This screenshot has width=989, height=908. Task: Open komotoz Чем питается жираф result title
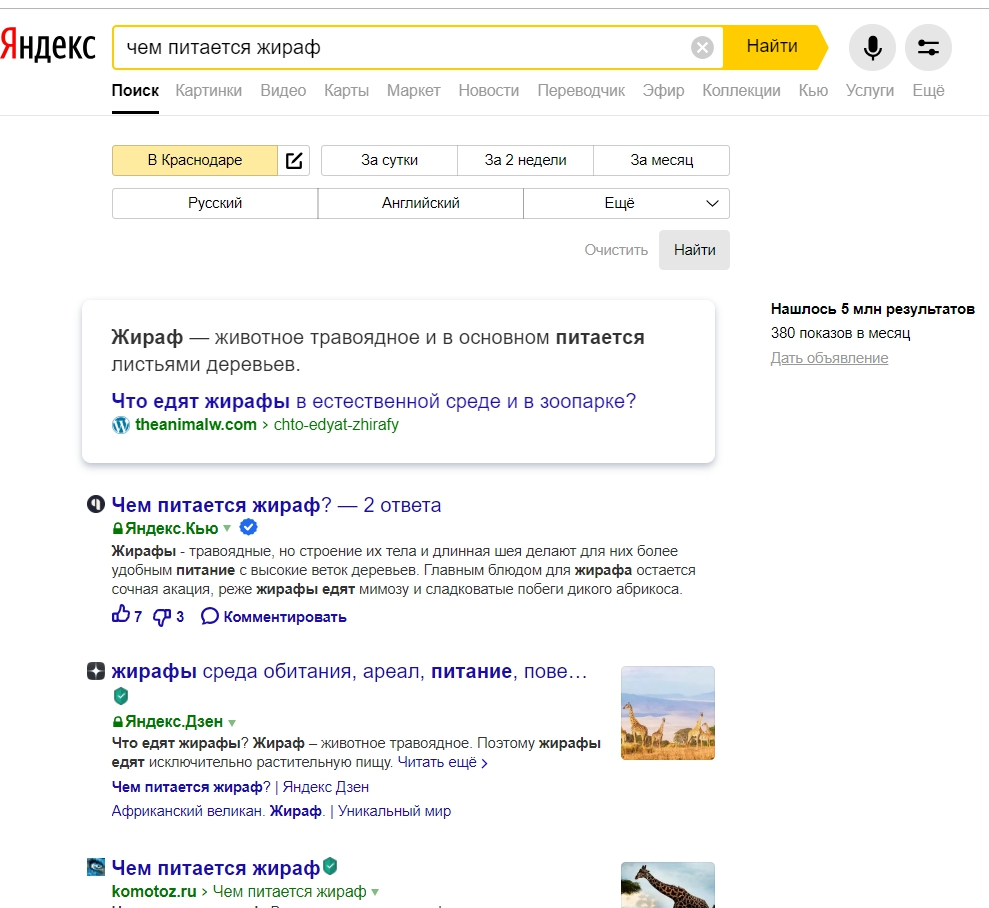pos(216,868)
